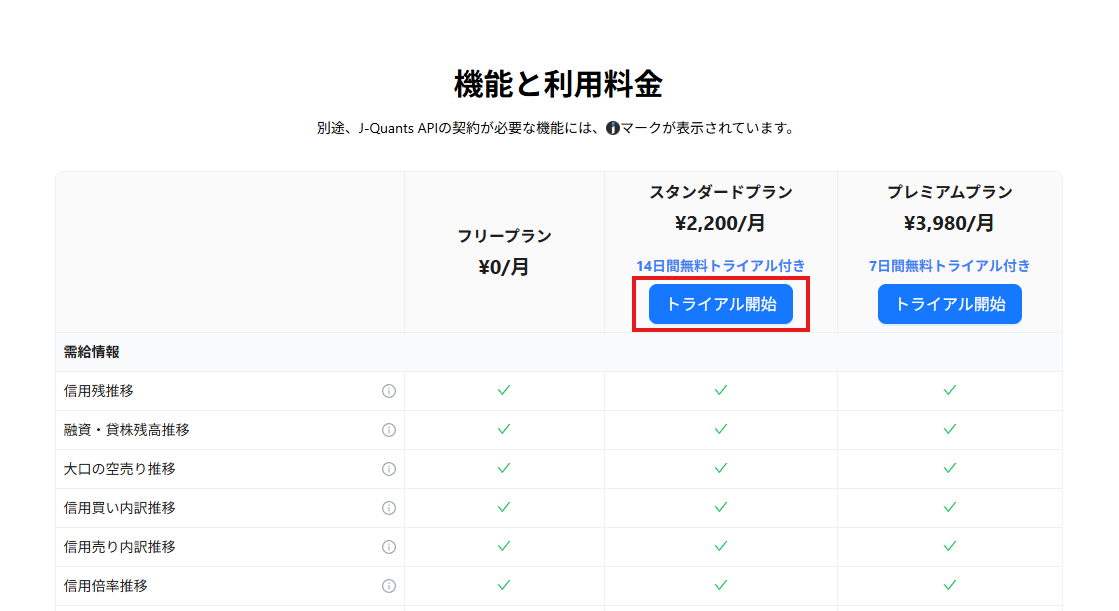The width and height of the screenshot is (1119, 611).
Task: Click info icon beside 信用買い内訳推移
Action: coord(389,508)
